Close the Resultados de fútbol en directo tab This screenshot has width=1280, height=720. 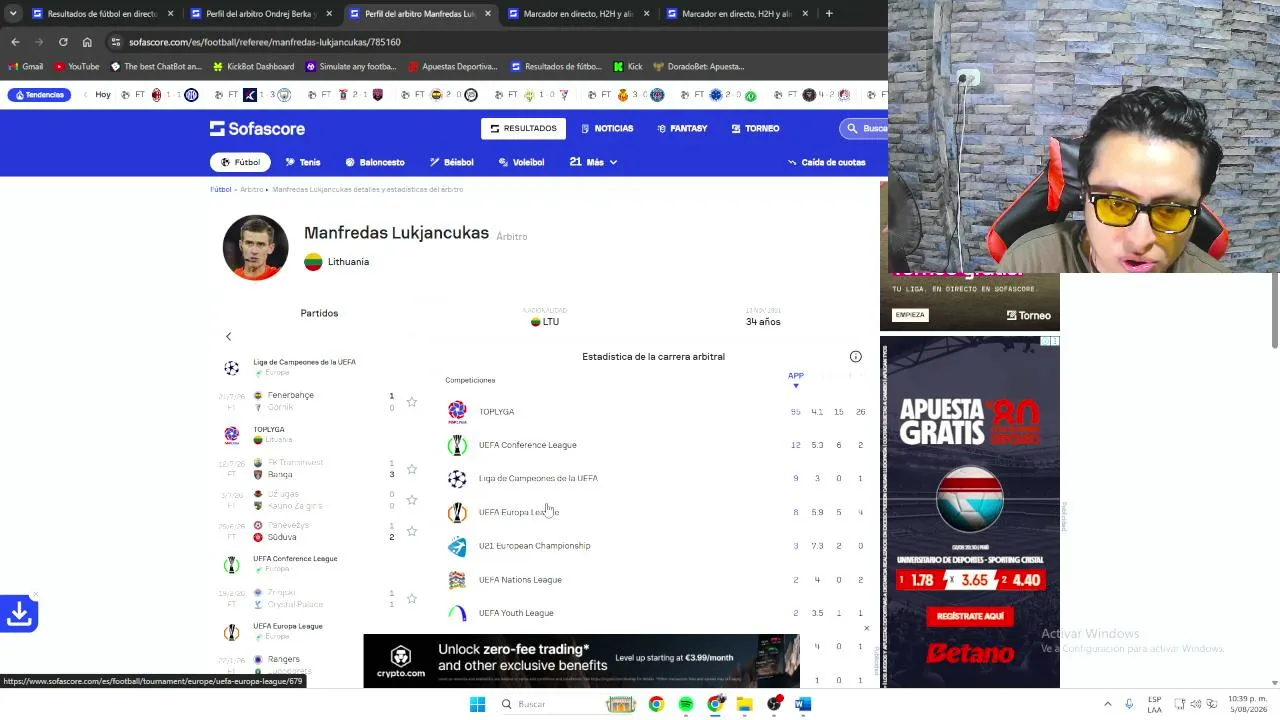pyautogui.click(x=170, y=14)
